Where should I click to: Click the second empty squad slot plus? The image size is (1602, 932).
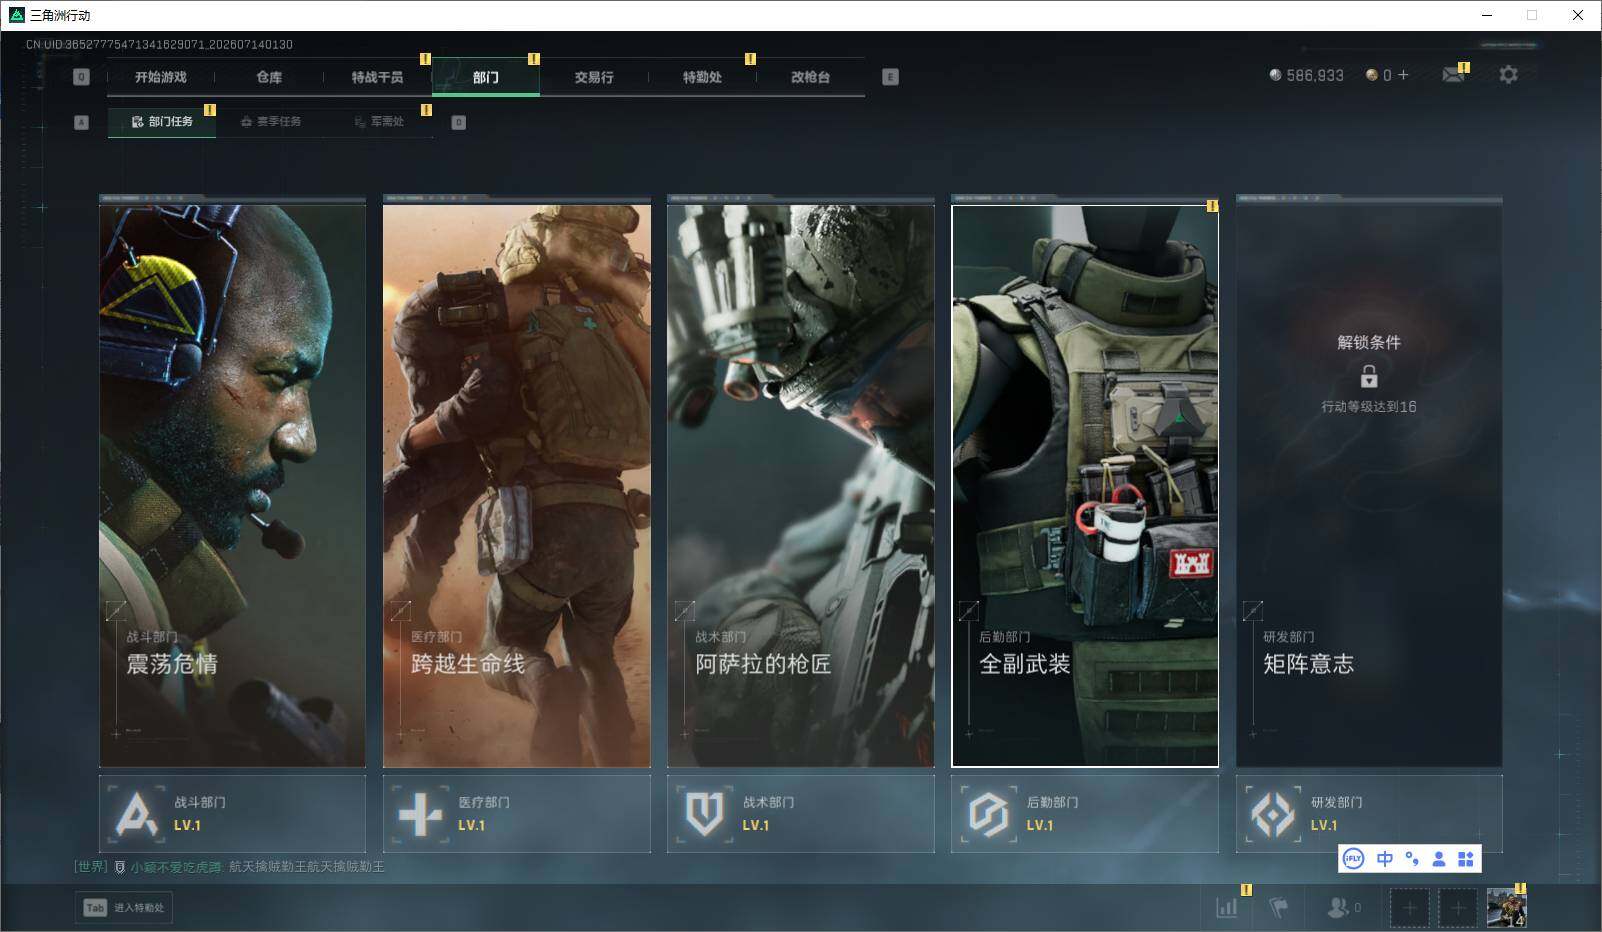pyautogui.click(x=1458, y=908)
